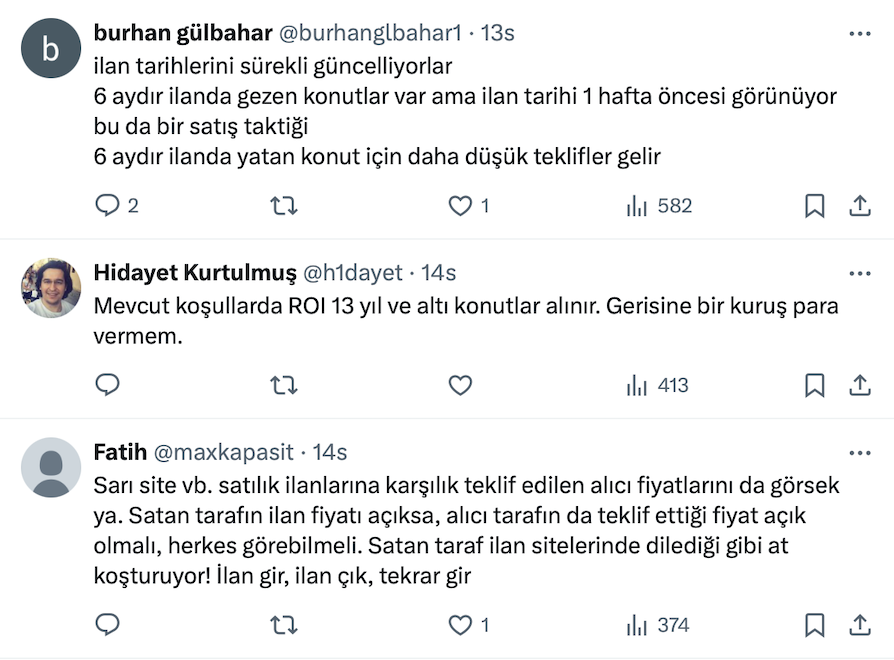Open burhan gülbahar's avatar
The width and height of the screenshot is (894, 660).
tap(50, 48)
